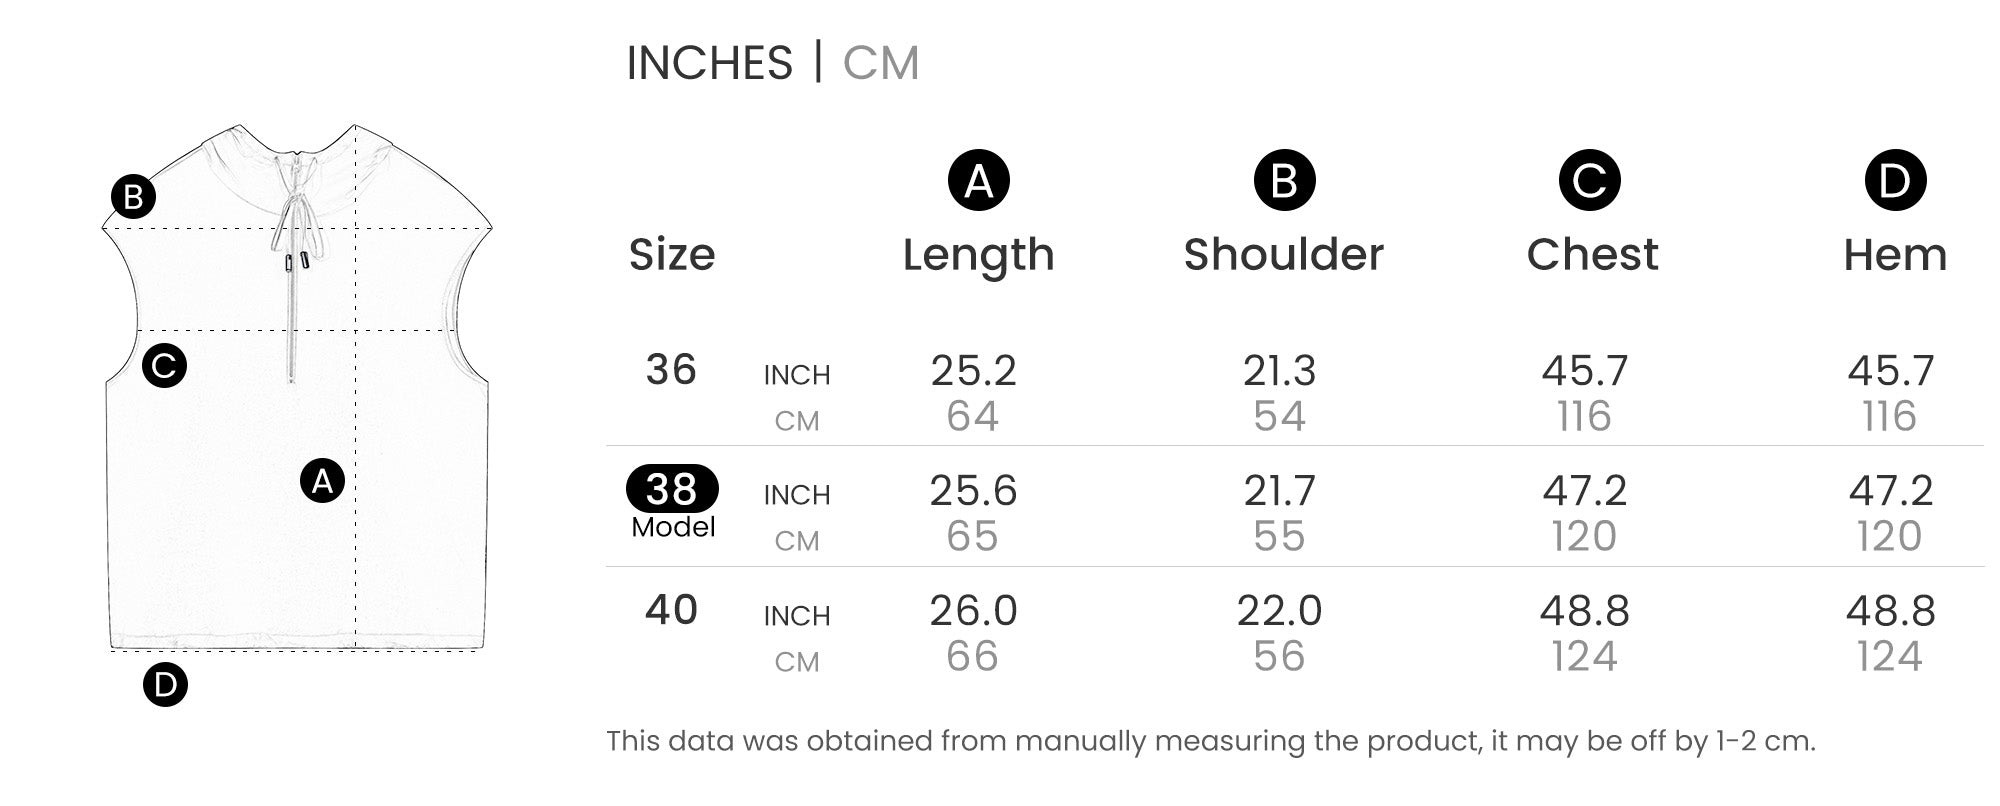This screenshot has width=2000, height=806.
Task: Click the D marker below vest hem
Action: click(165, 684)
